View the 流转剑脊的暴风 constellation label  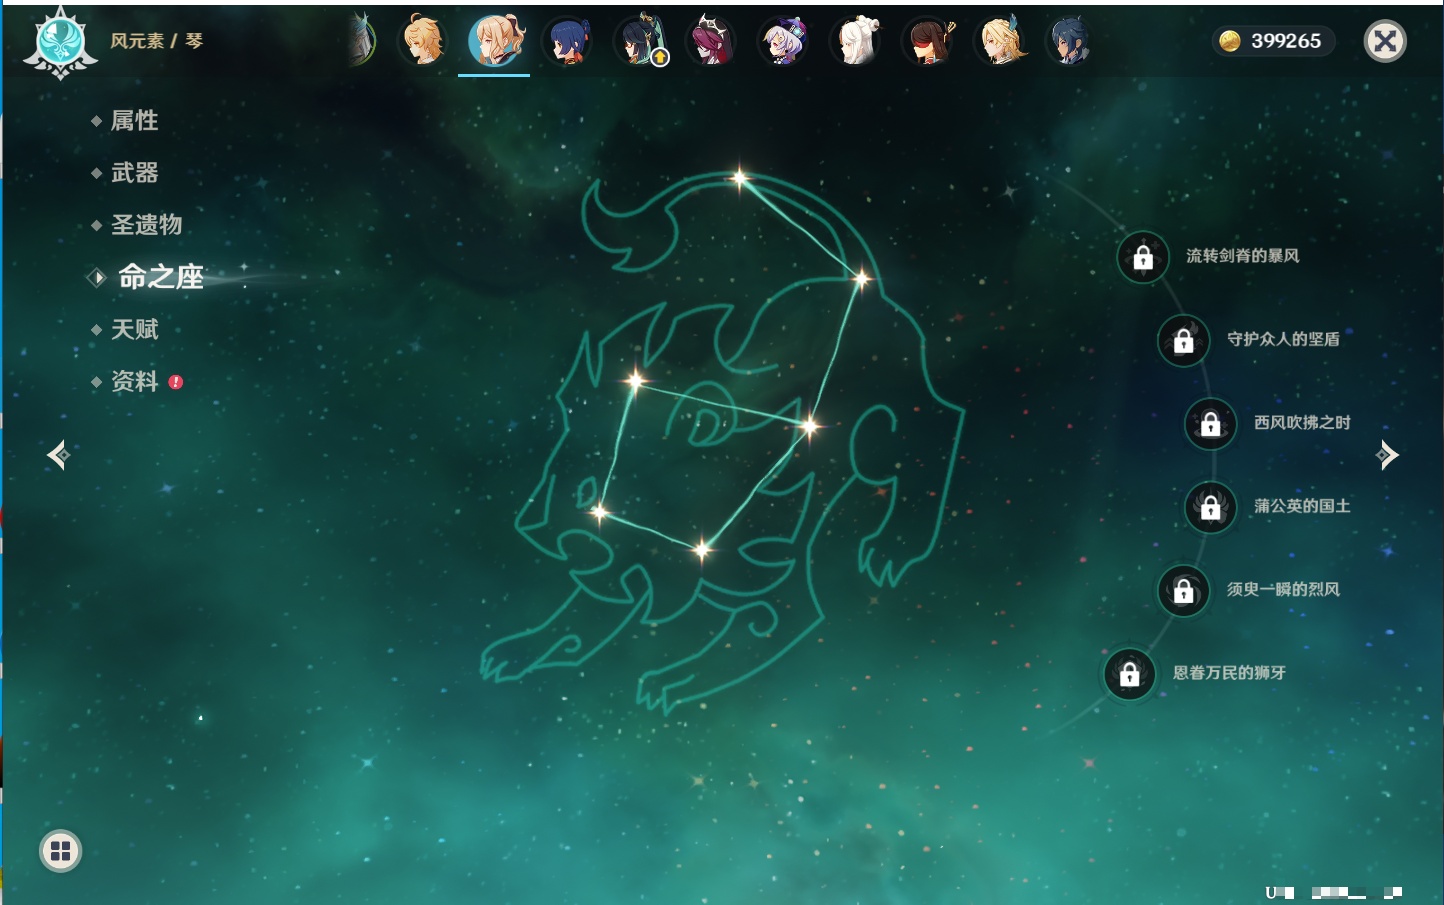coord(1243,256)
